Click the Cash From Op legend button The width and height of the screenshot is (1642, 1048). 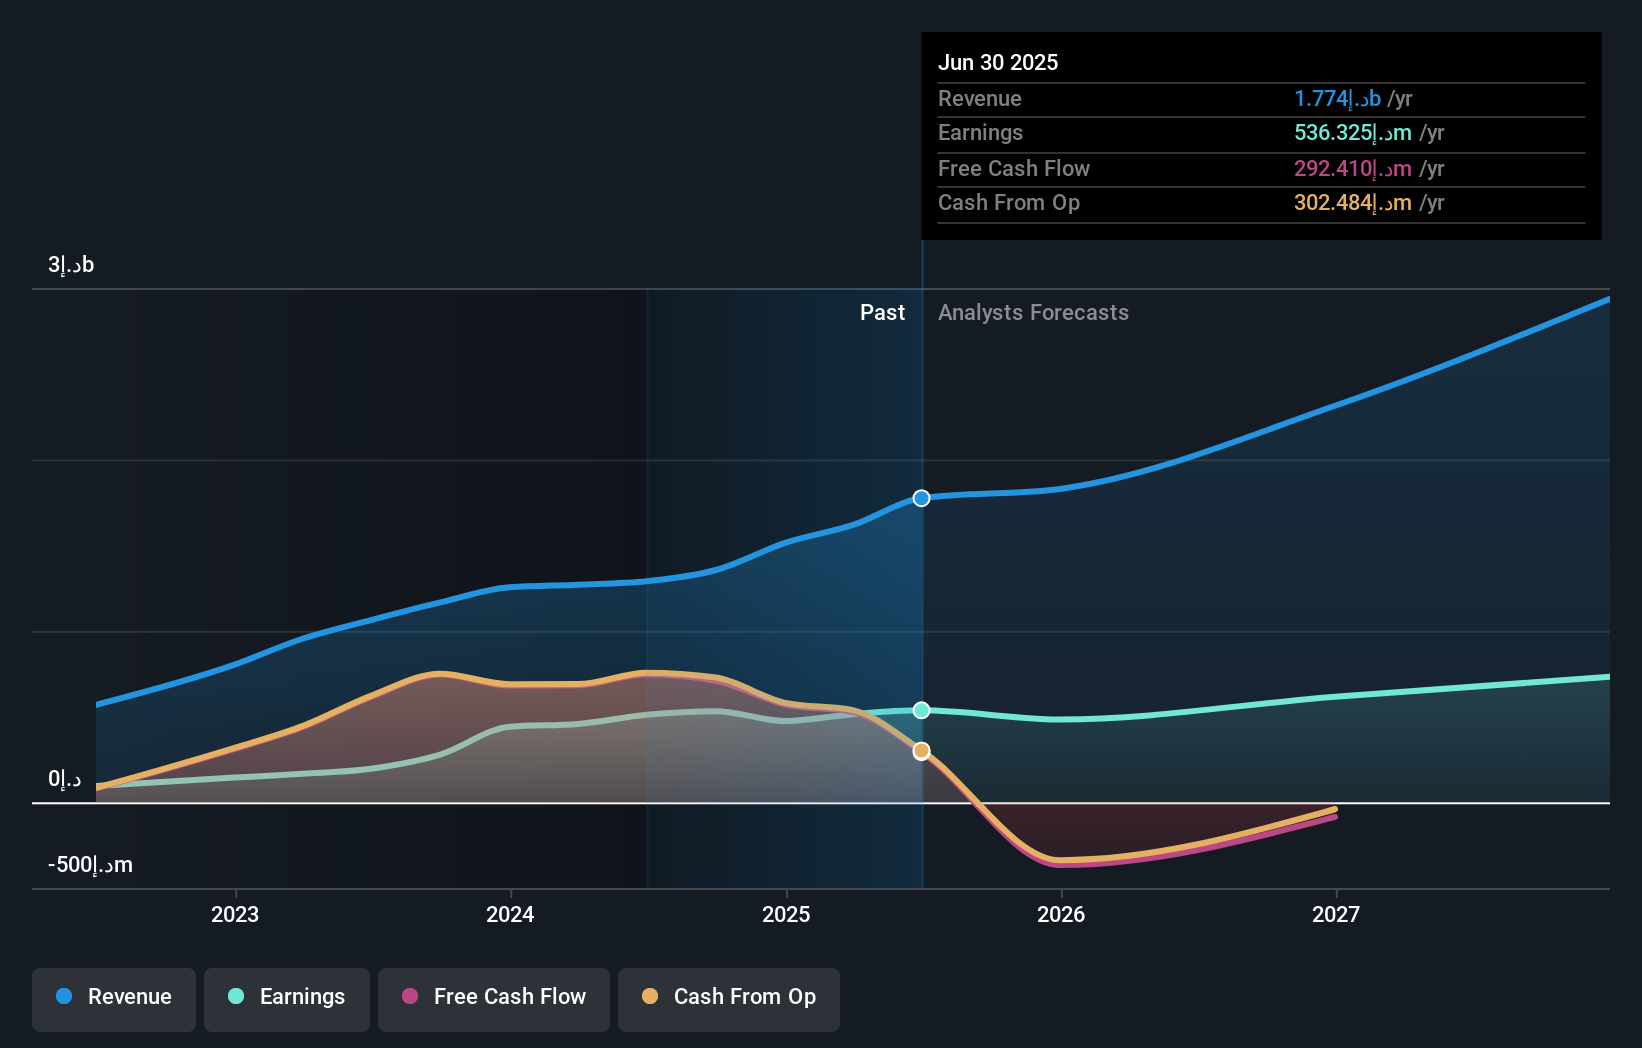728,997
